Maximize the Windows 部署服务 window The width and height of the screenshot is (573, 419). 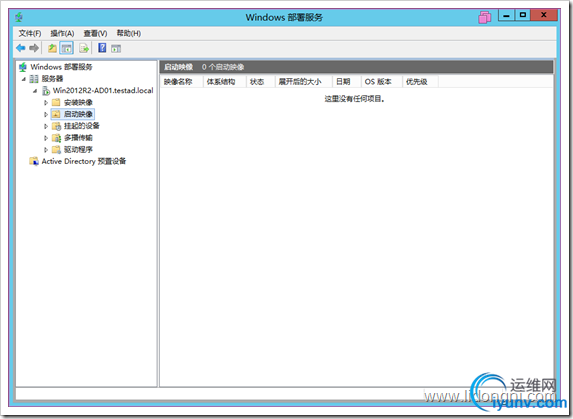click(523, 15)
